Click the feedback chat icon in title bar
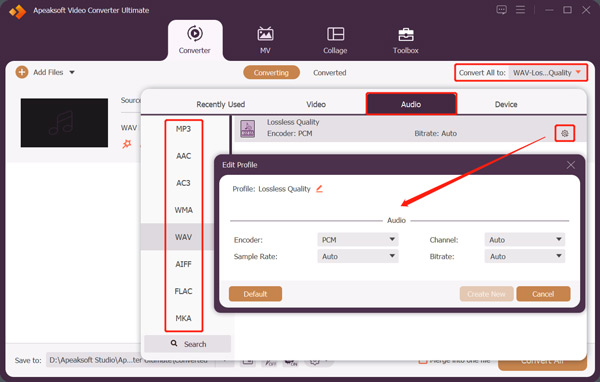This screenshot has width=600, height=382. [501, 10]
